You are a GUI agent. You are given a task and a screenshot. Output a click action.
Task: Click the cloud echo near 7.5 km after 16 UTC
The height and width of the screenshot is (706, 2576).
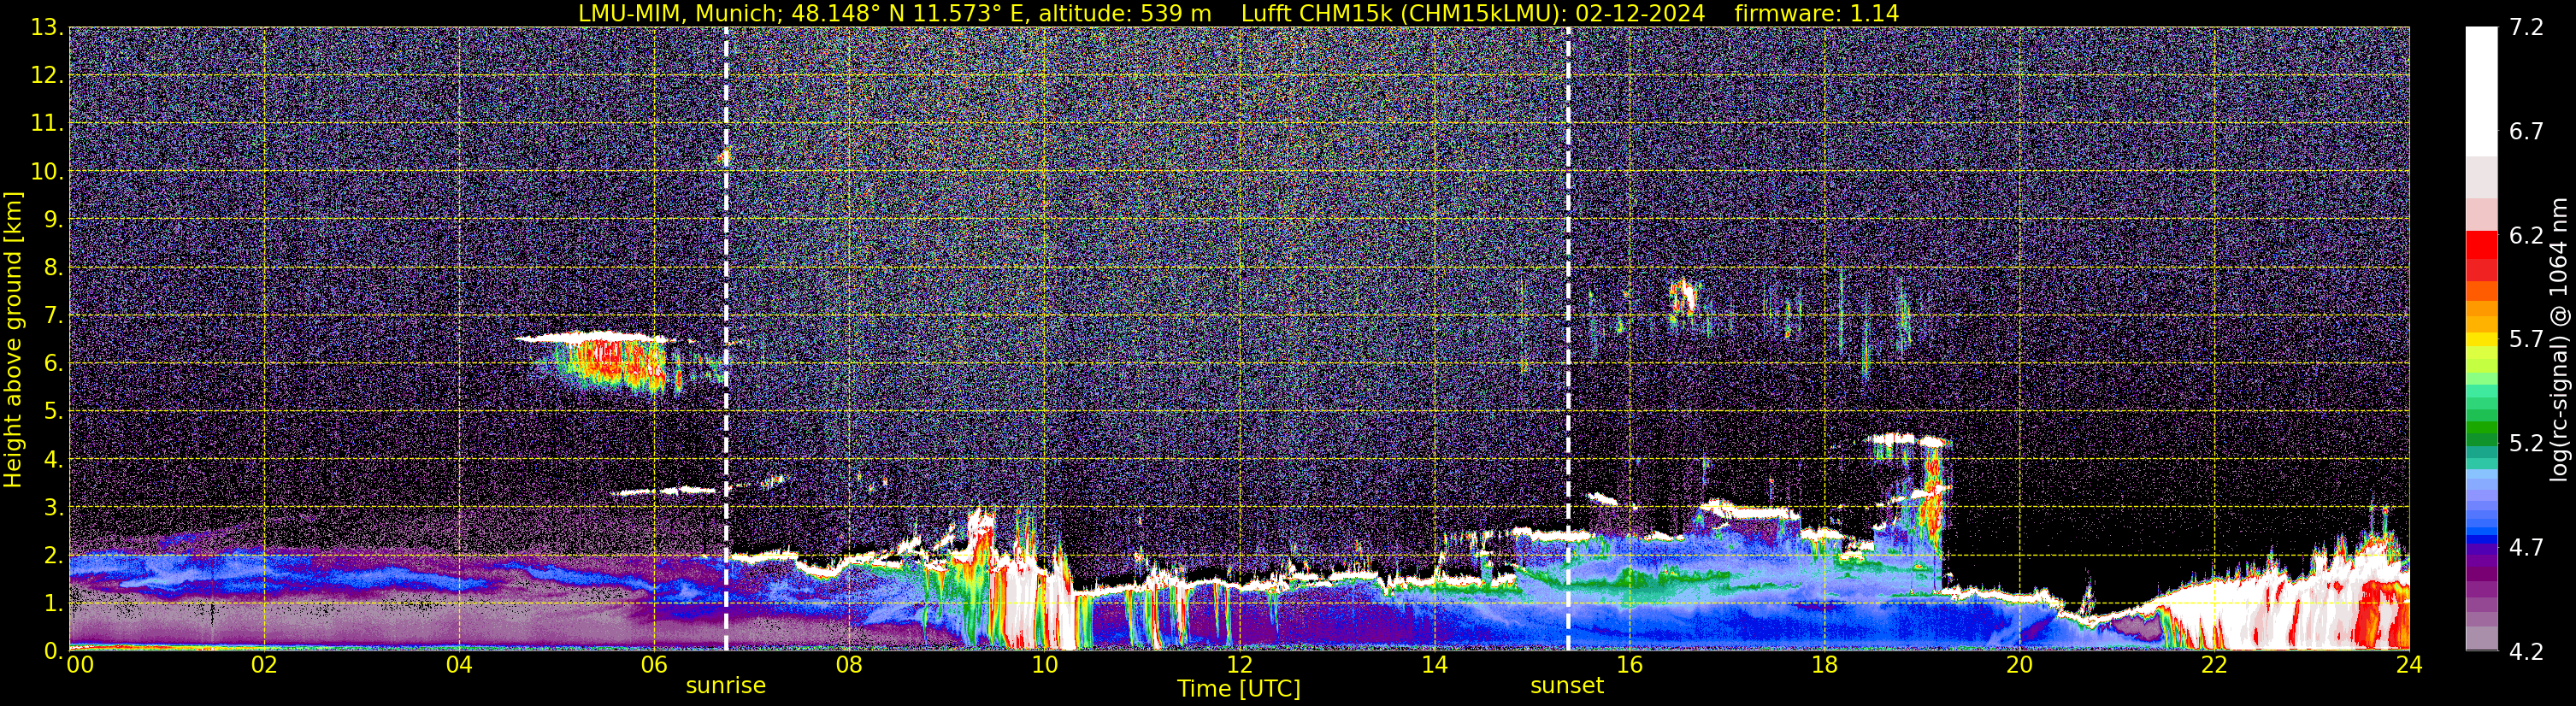pyautogui.click(x=1684, y=299)
